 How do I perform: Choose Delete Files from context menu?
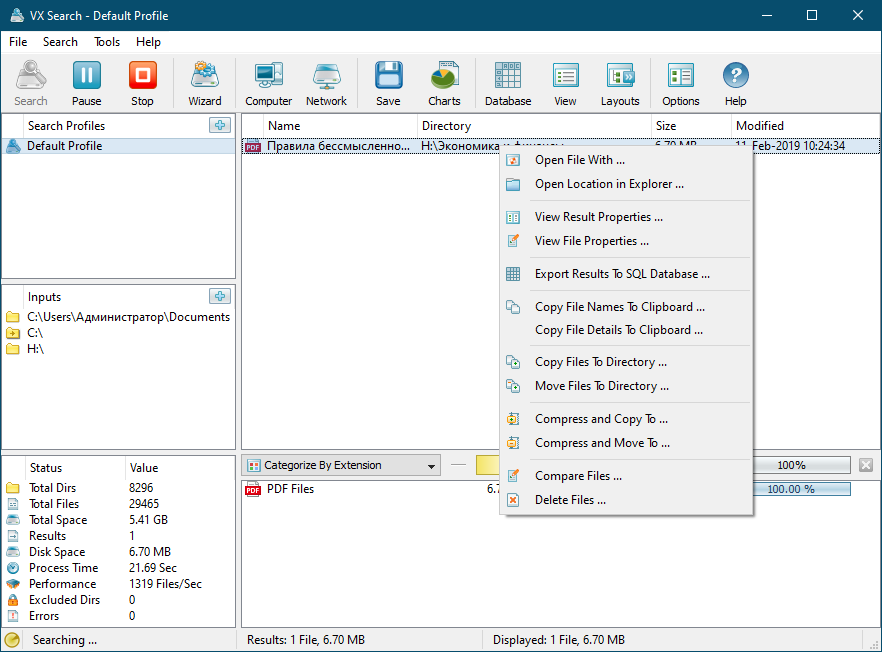click(626, 500)
